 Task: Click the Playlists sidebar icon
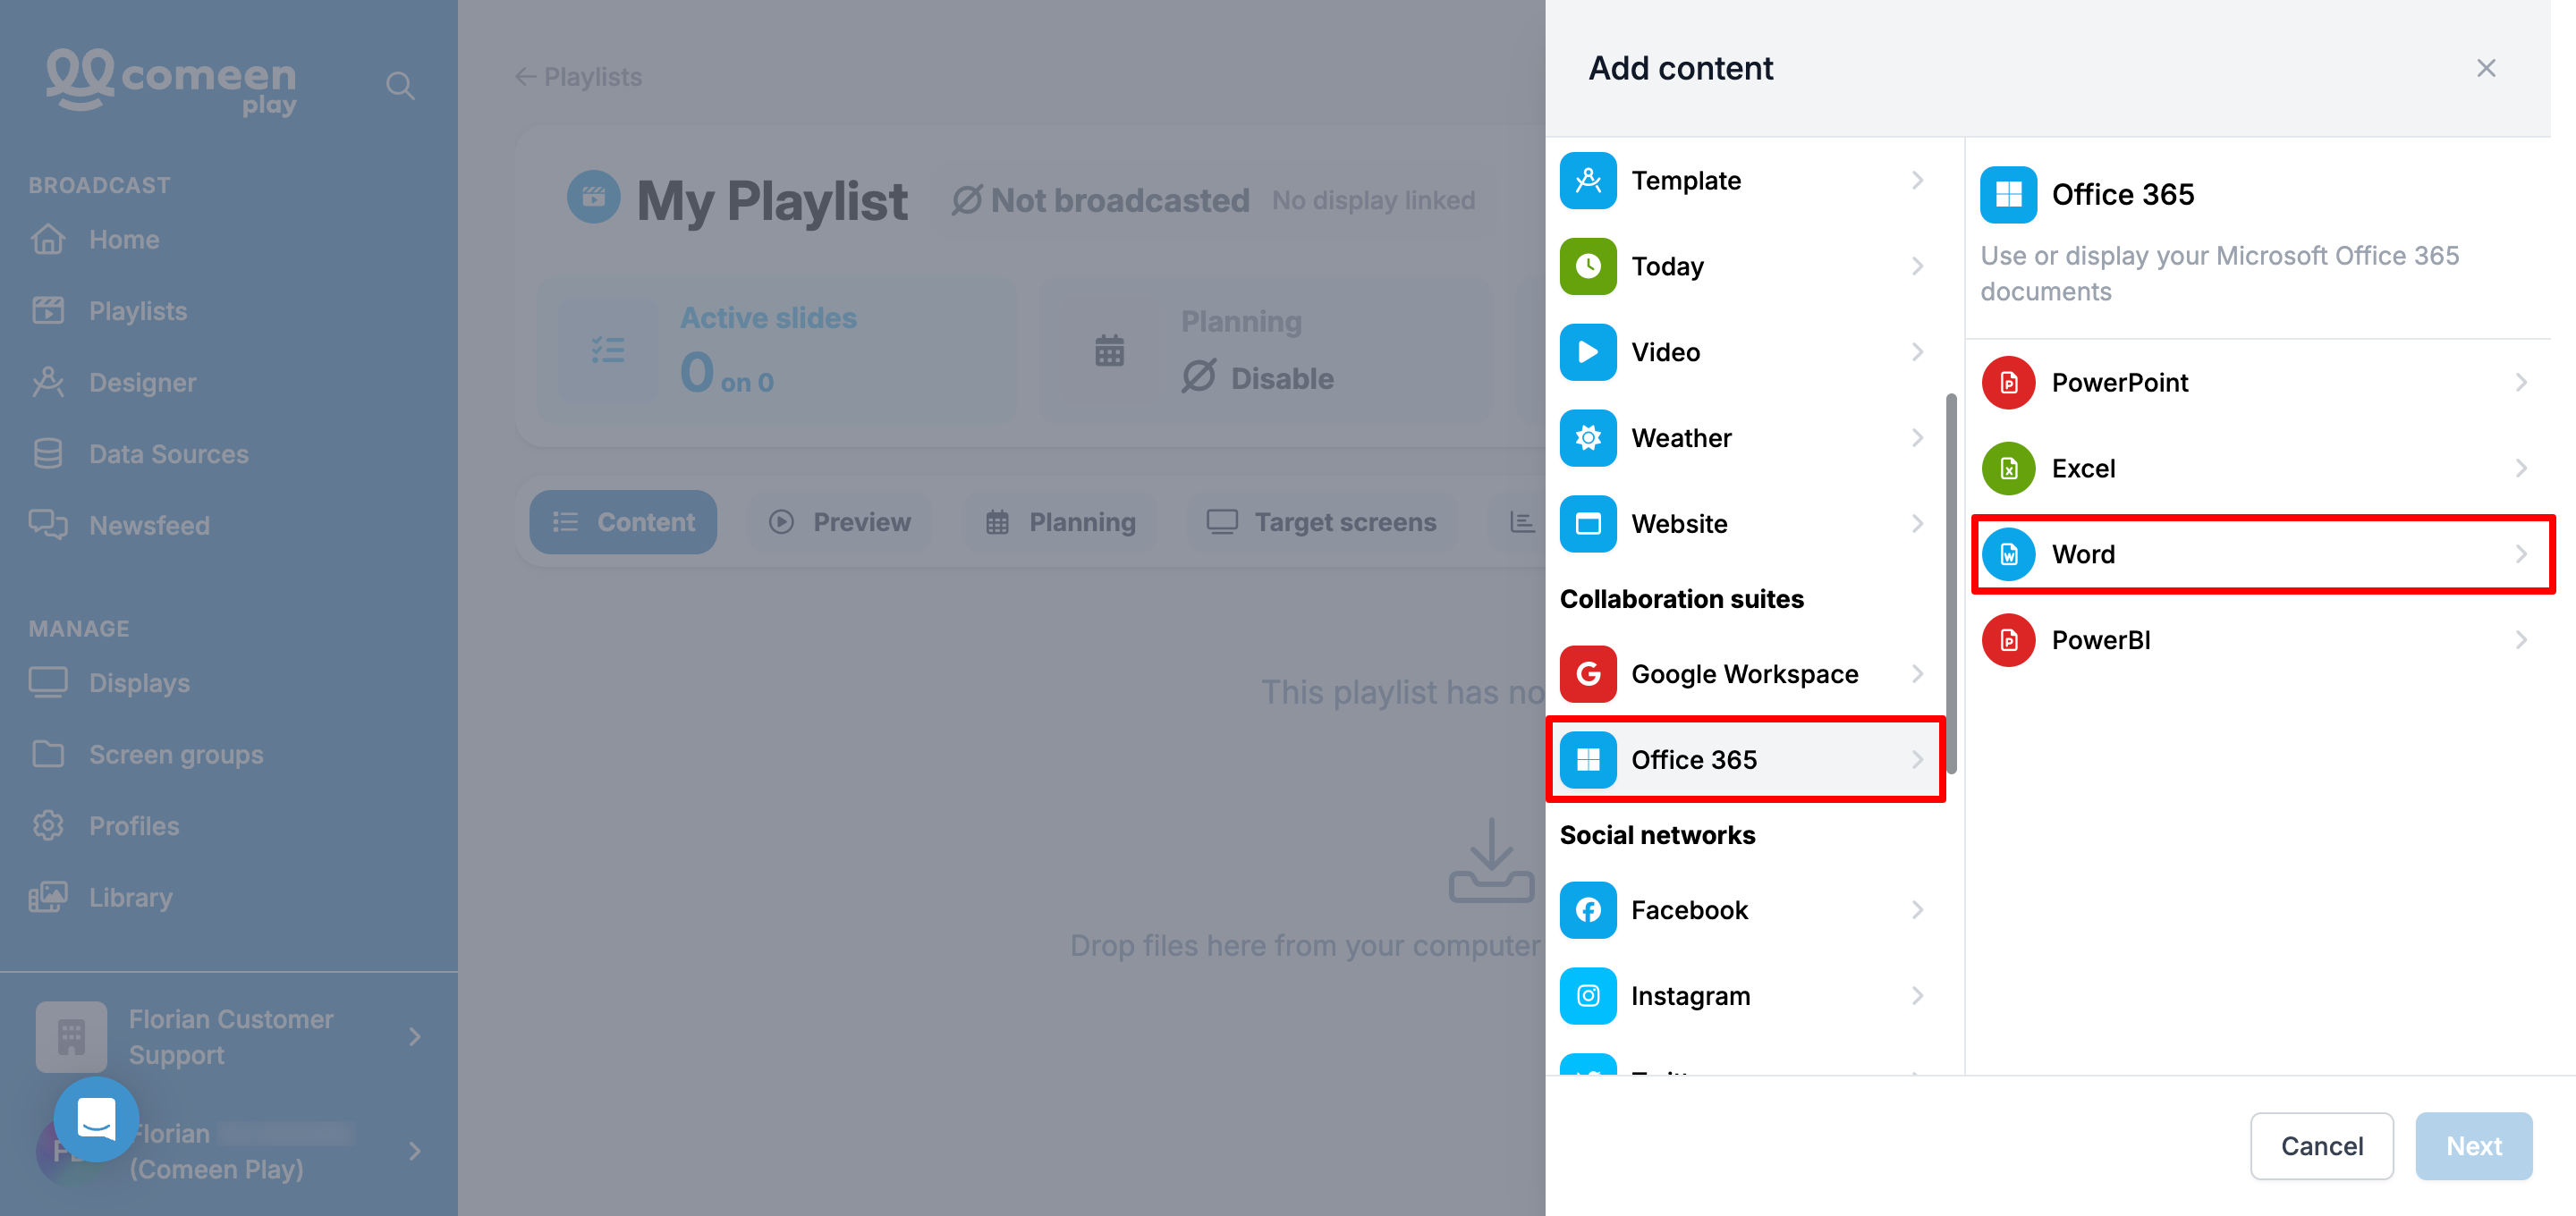[x=48, y=311]
